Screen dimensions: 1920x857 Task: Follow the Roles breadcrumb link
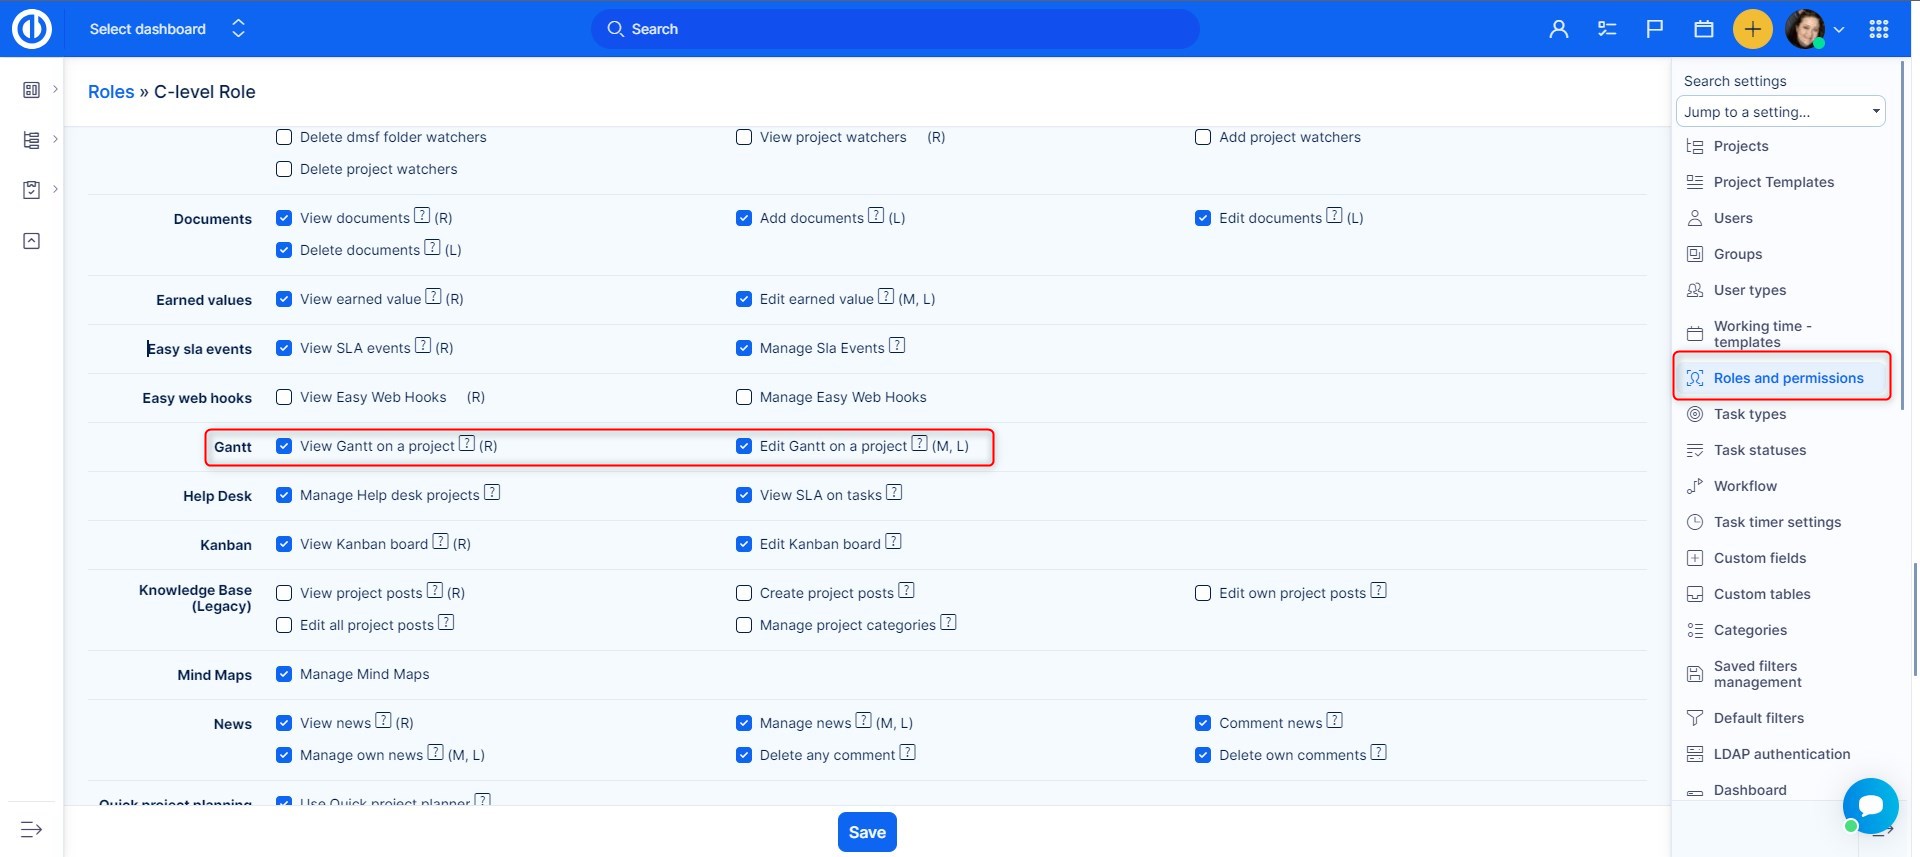pos(111,92)
